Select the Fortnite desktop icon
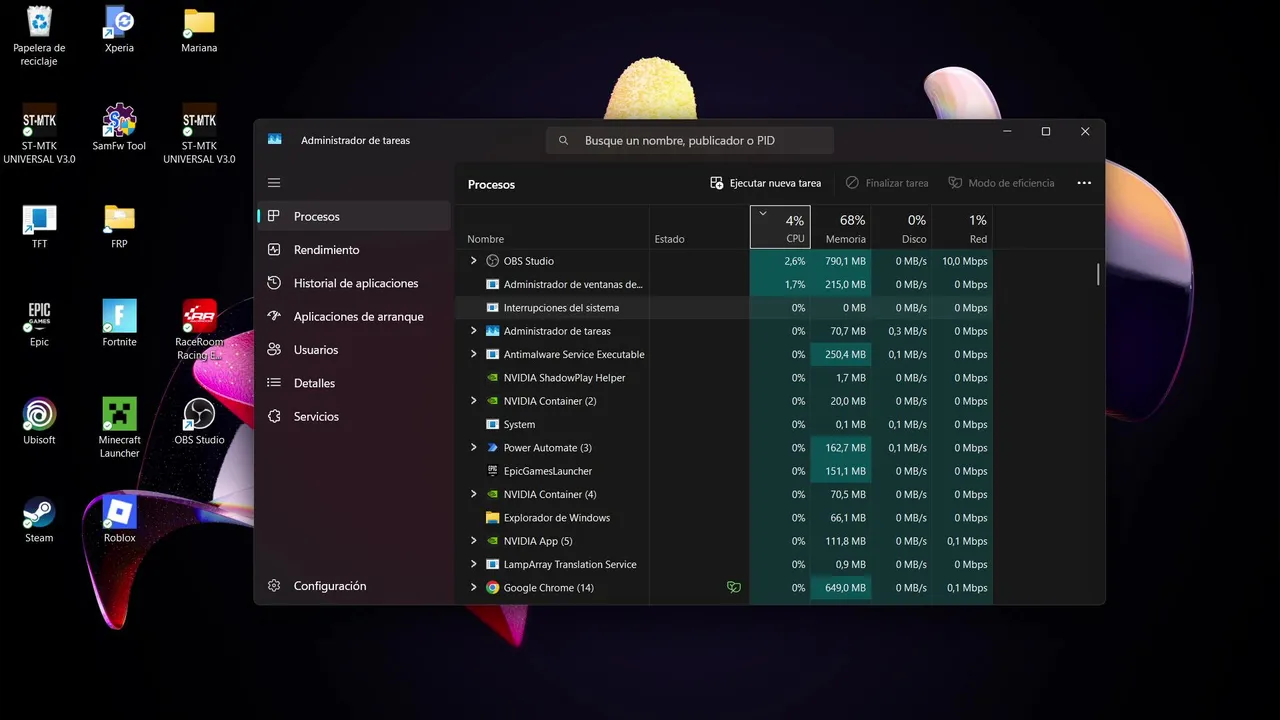 click(x=119, y=323)
